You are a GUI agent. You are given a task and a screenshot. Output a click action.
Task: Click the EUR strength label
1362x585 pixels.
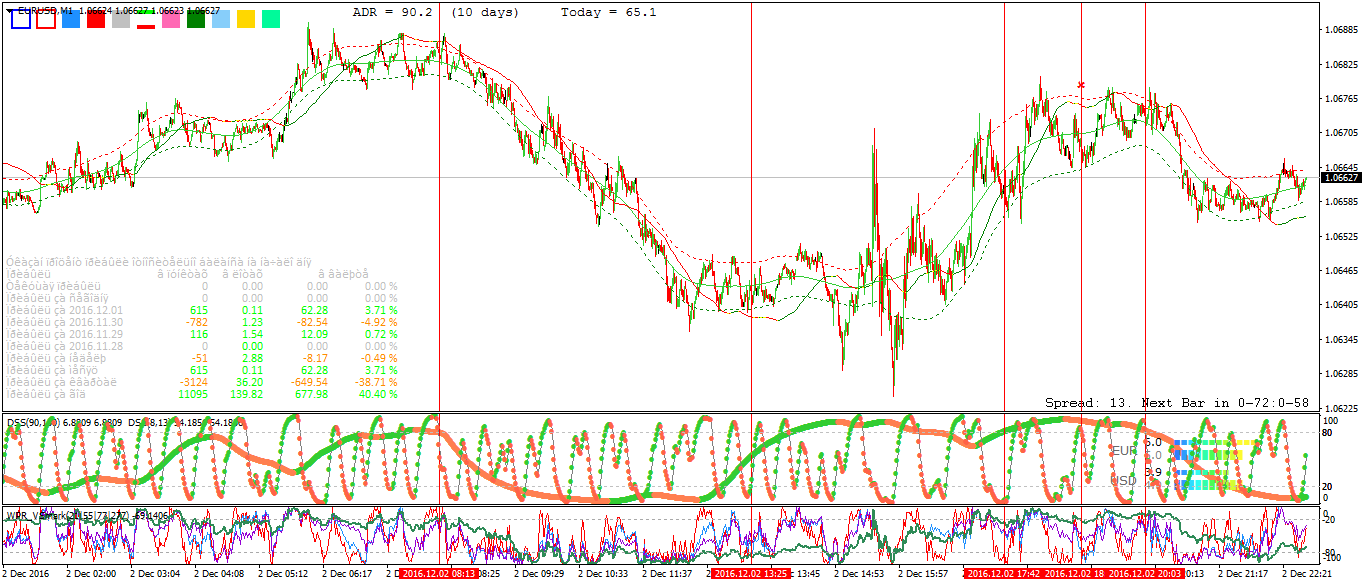[1123, 451]
